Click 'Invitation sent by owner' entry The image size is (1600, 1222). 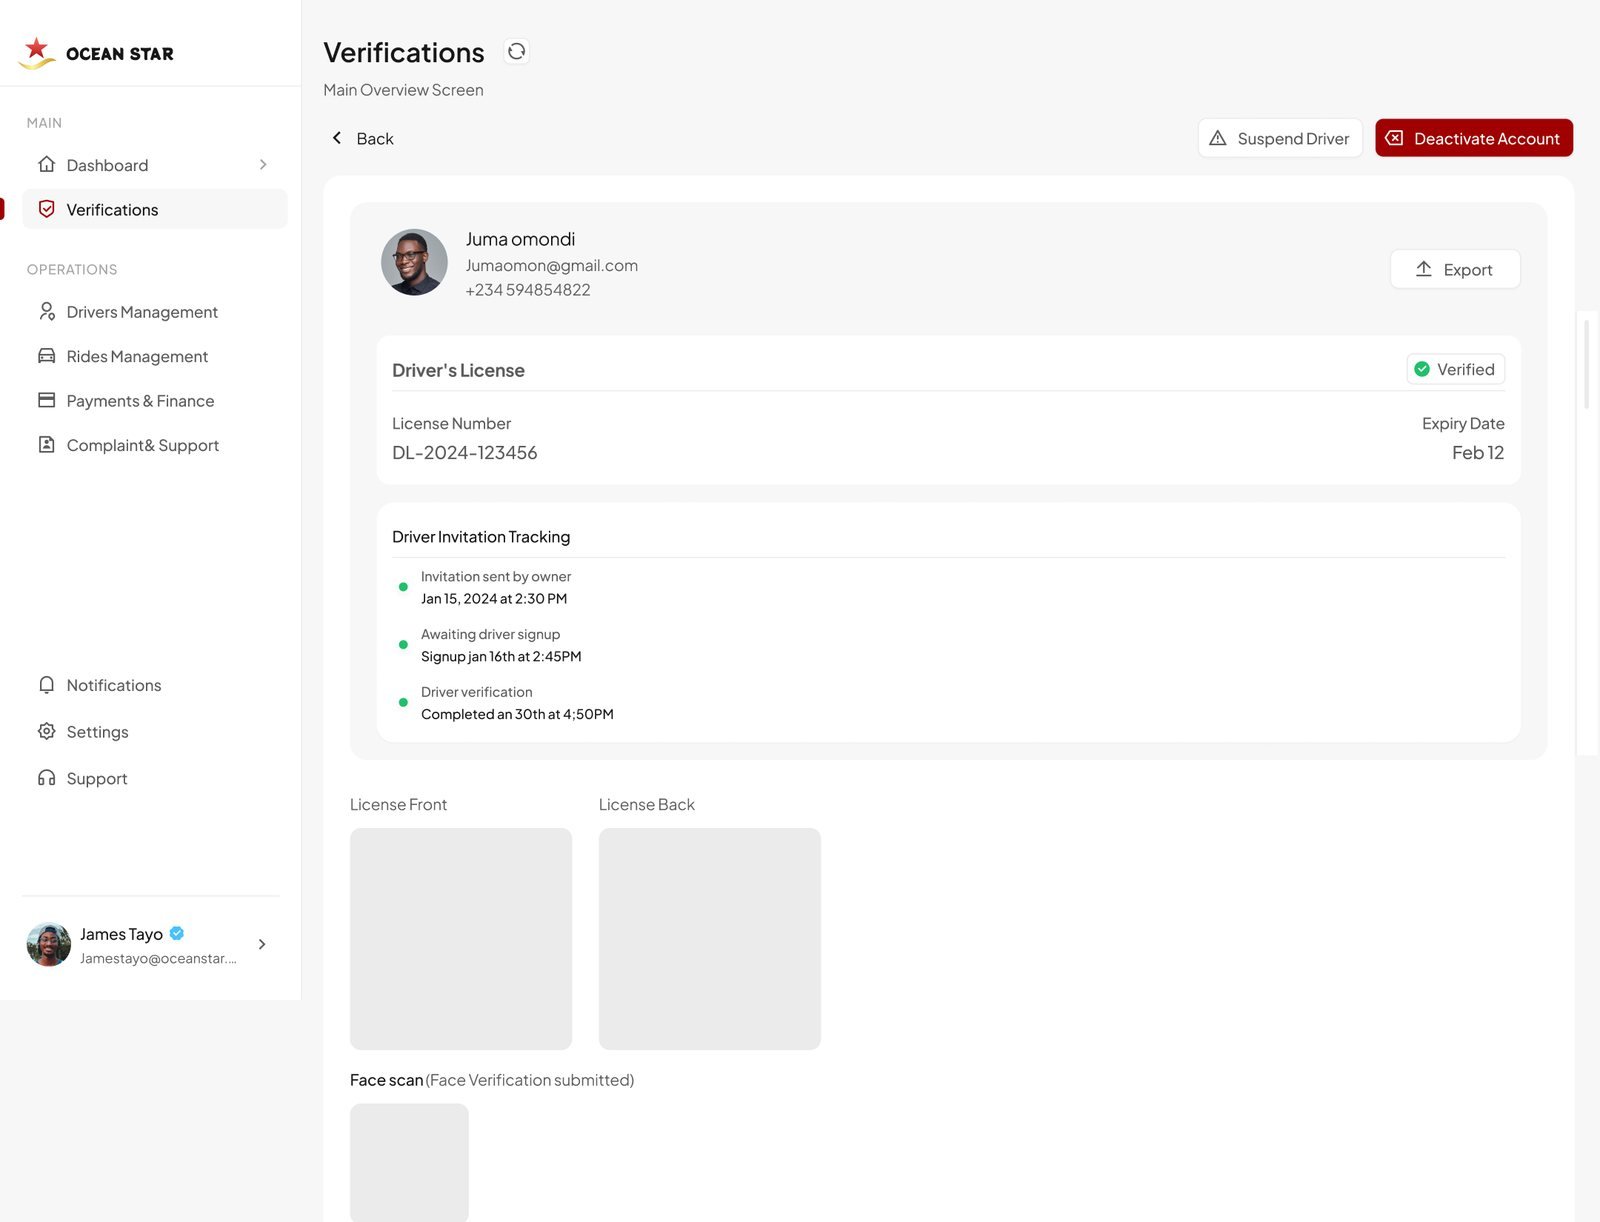(x=496, y=577)
